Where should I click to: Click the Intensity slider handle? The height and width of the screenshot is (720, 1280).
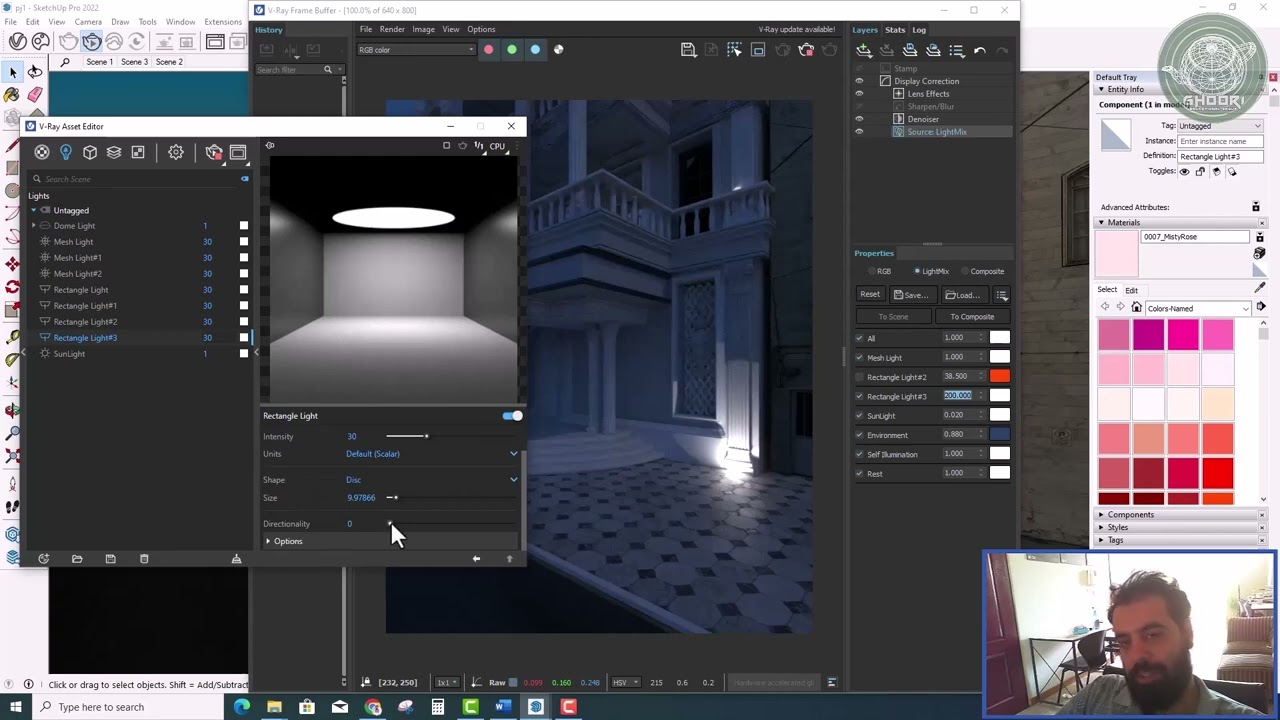tap(426, 436)
